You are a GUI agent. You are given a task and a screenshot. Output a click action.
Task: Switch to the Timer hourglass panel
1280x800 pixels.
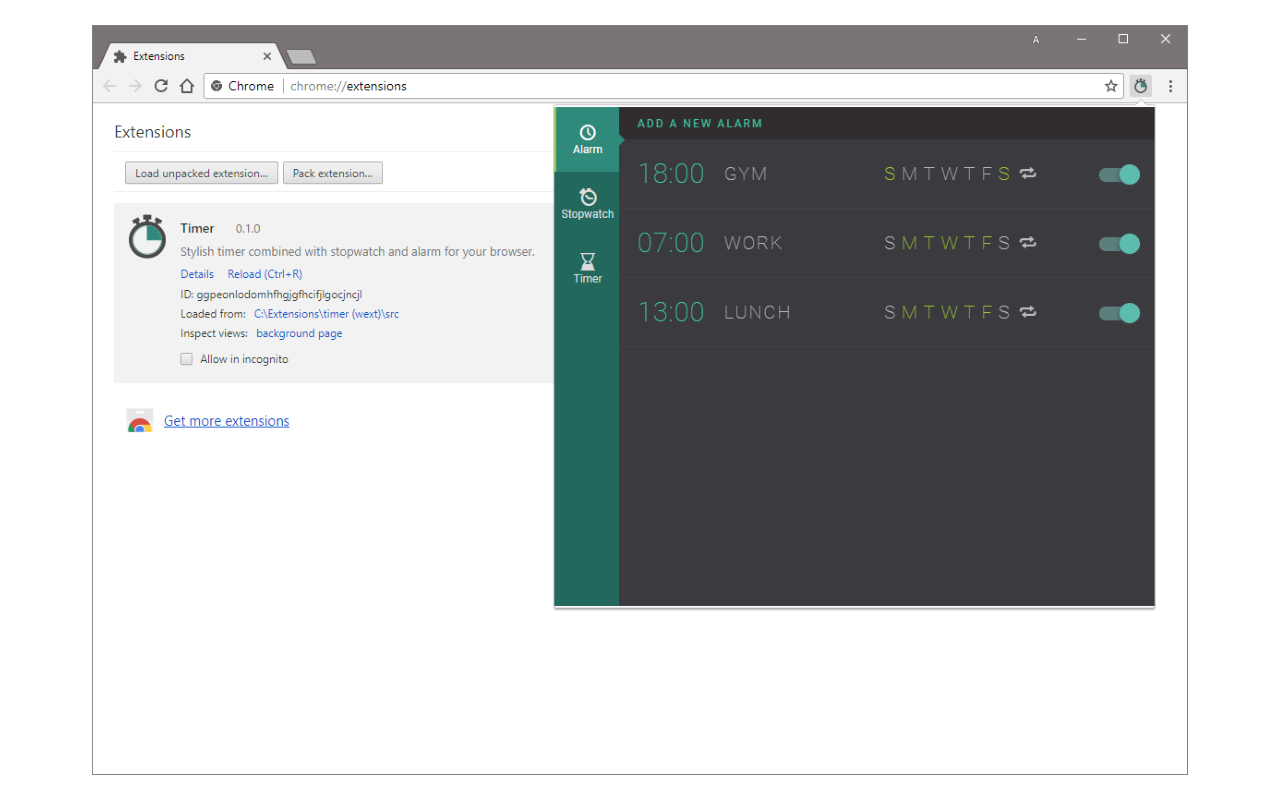pos(587,268)
